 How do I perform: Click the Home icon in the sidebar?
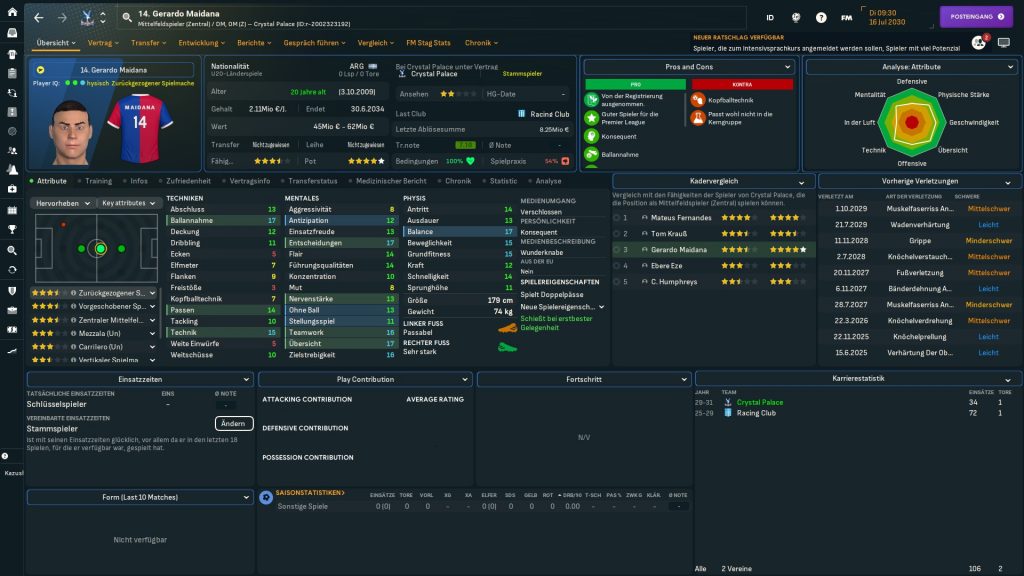tap(11, 14)
